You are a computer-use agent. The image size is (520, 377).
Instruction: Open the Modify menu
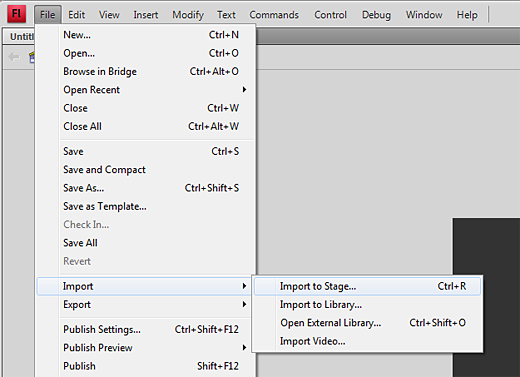pos(188,15)
